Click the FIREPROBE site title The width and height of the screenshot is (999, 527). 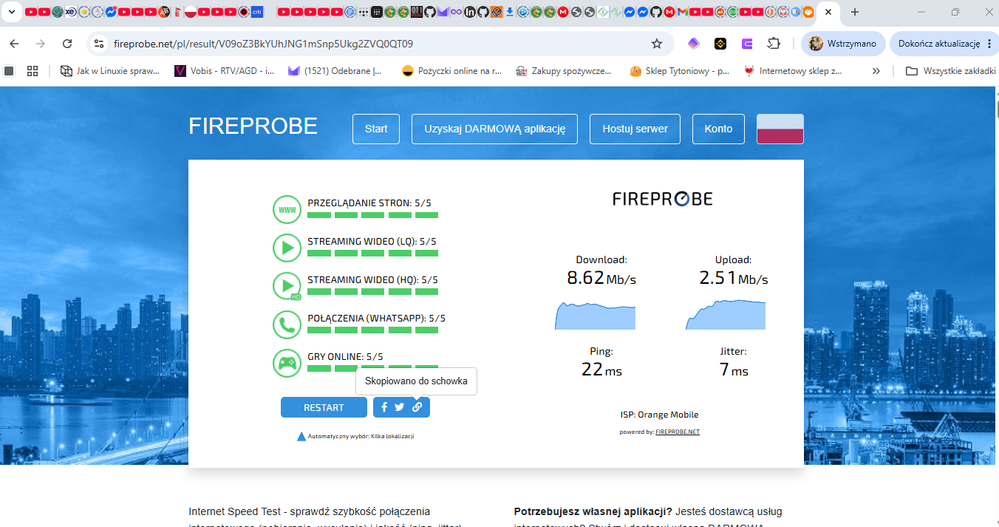[253, 126]
